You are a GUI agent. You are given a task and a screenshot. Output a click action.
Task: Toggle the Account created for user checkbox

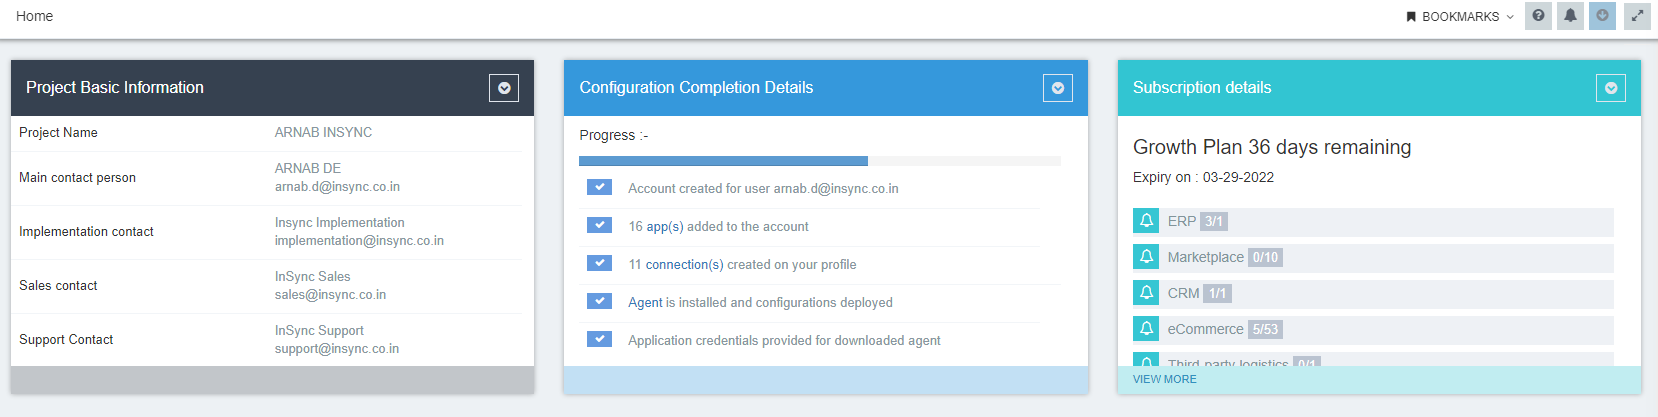pyautogui.click(x=599, y=187)
